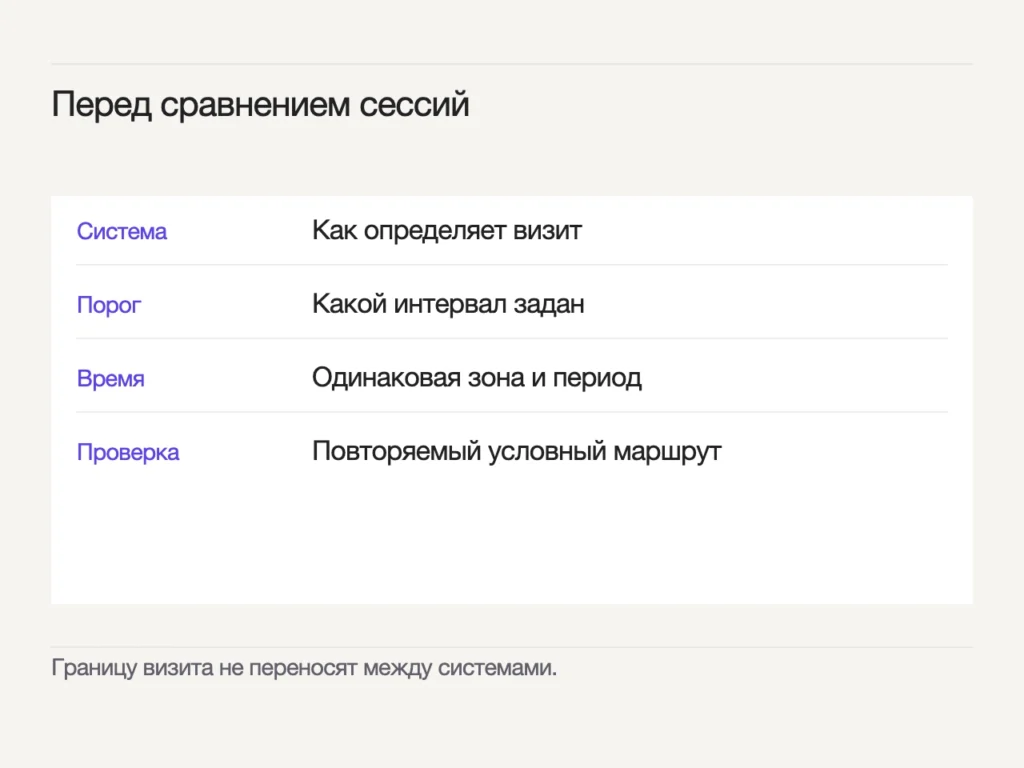Select the 'Порог' row label
Viewport: 1024px width, 768px height.
pos(109,305)
